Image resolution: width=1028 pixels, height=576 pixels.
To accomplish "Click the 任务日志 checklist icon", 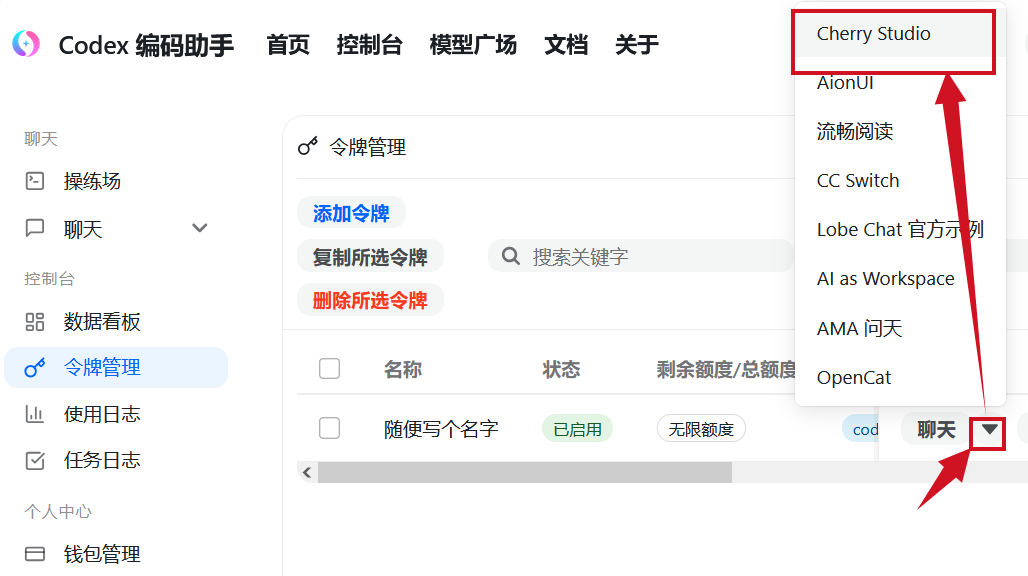I will pyautogui.click(x=36, y=459).
